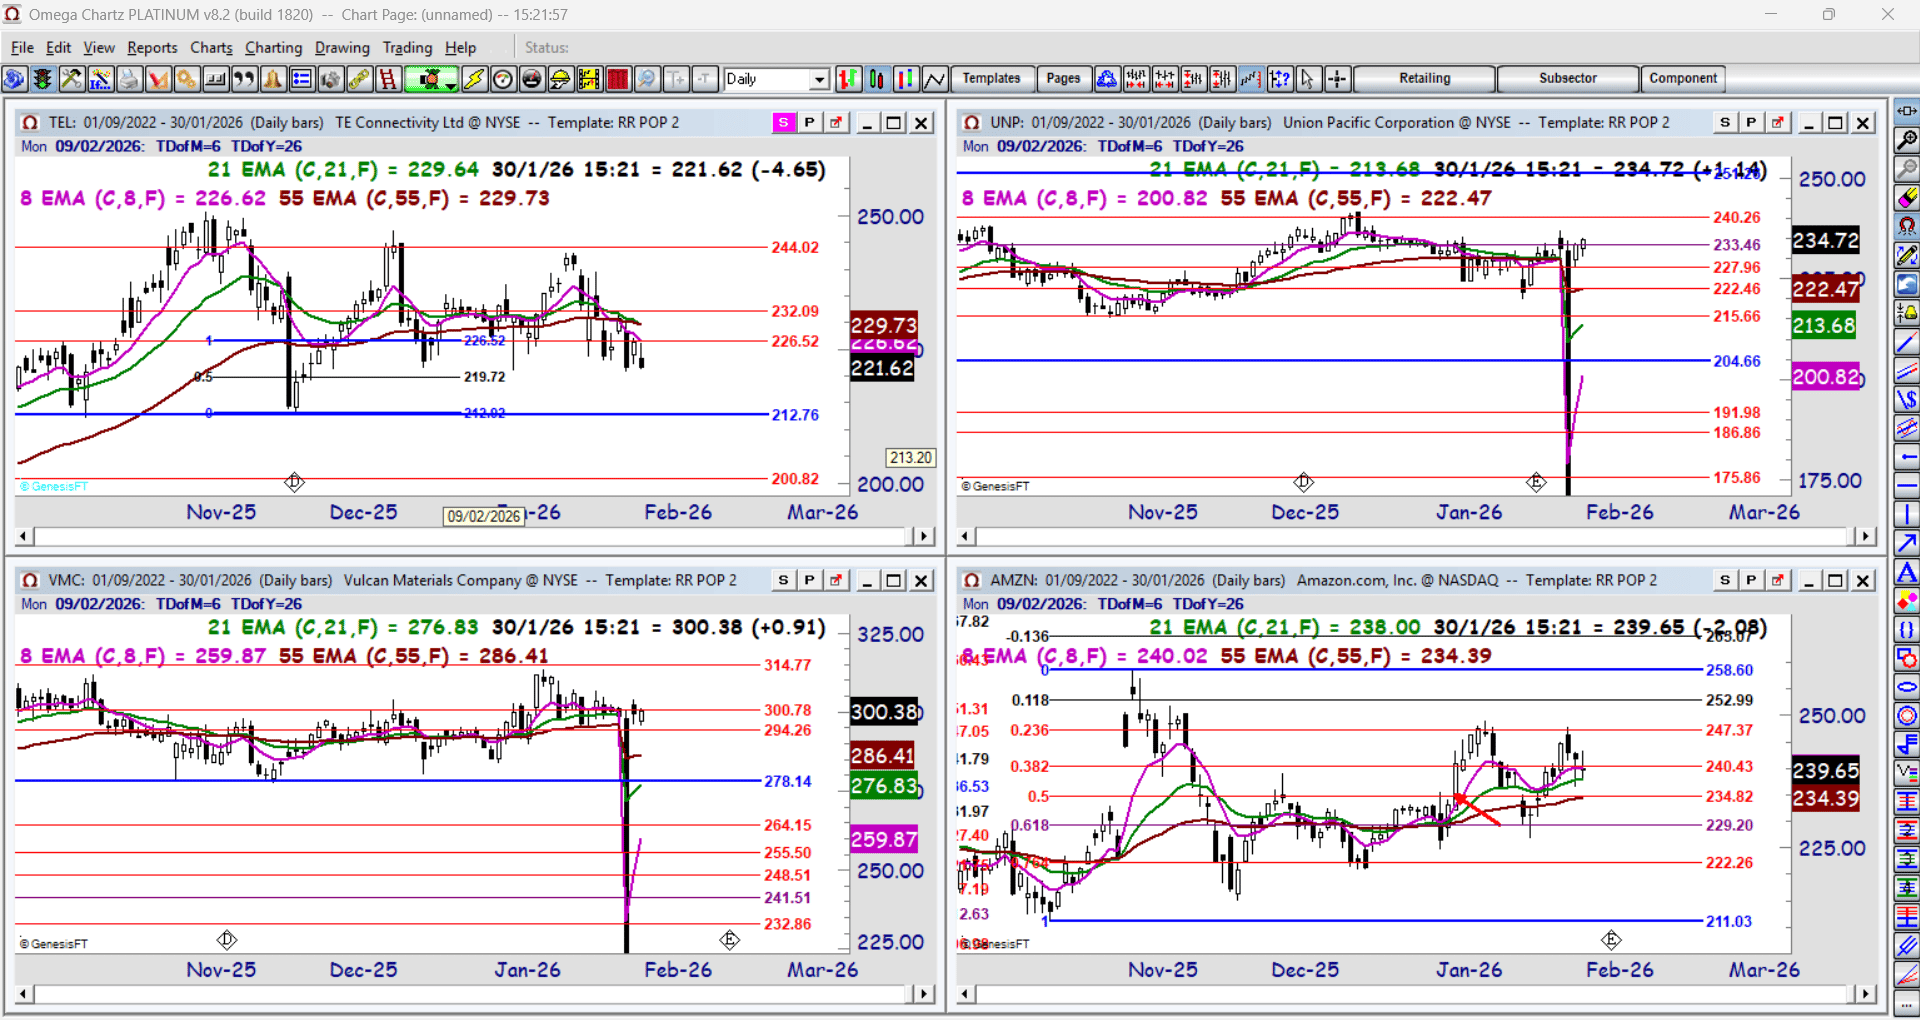Click the pop-out icon on UNP chart header
Image resolution: width=1920 pixels, height=1020 pixels.
1777,122
